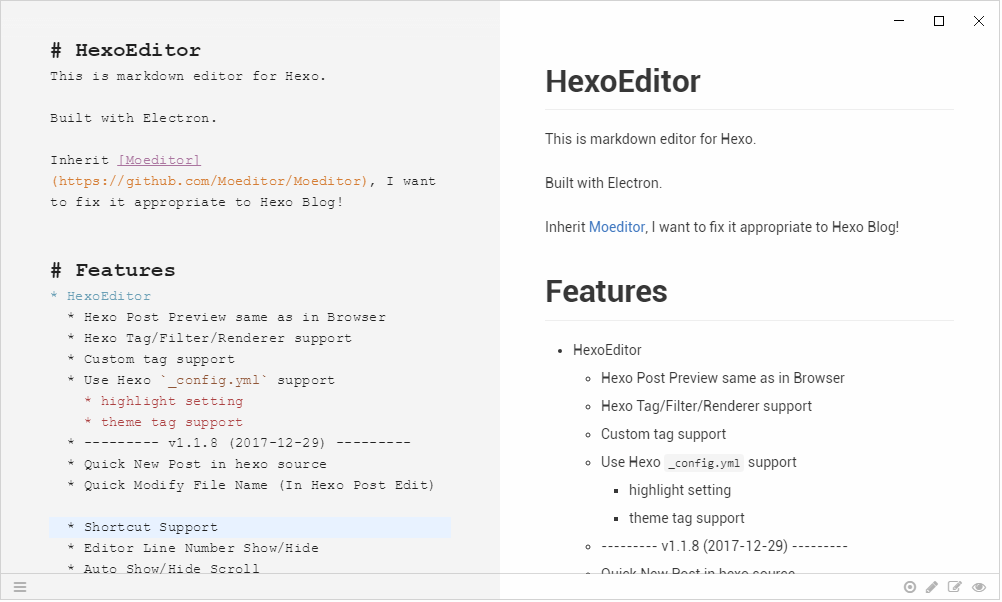This screenshot has height=602, width=1002.
Task: Click the 'Built with Electron.' line in editor
Action: click(x=134, y=118)
